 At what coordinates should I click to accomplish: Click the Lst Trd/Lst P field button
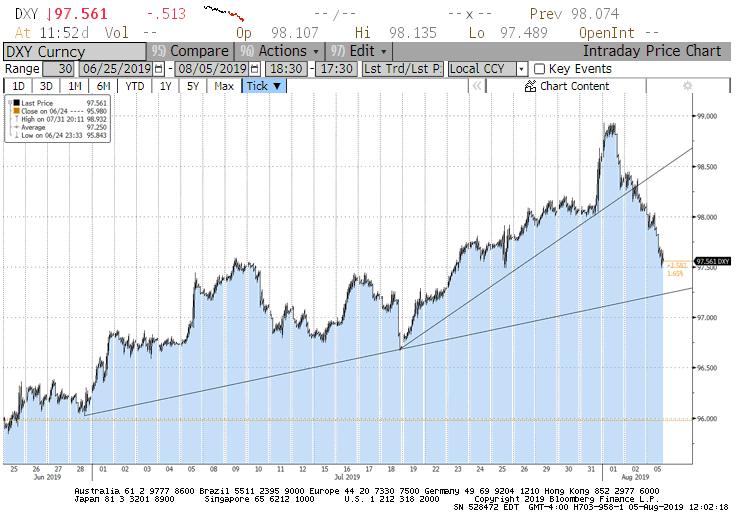coord(401,69)
